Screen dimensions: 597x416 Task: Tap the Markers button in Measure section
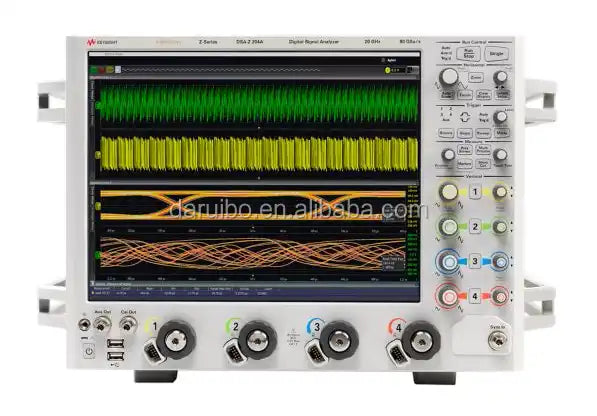coord(464,164)
